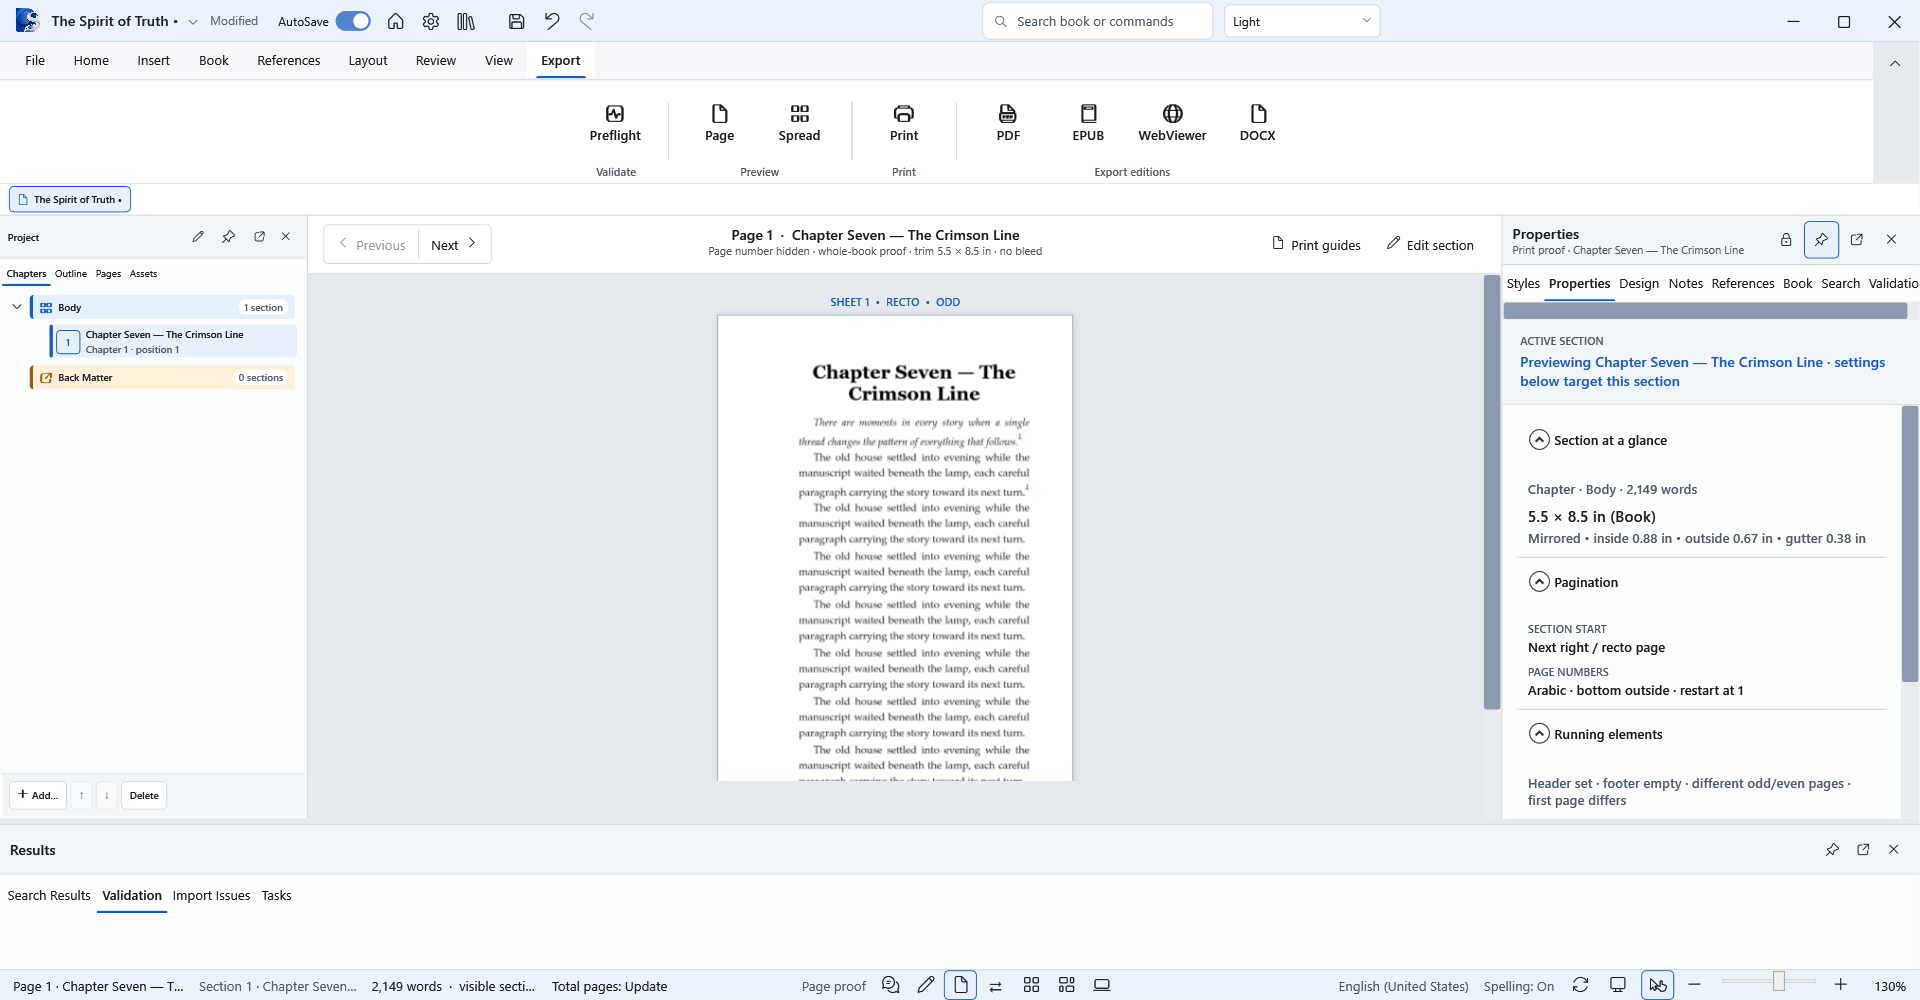1920x1000 pixels.
Task: Click the Home icon in title bar
Action: click(396, 21)
